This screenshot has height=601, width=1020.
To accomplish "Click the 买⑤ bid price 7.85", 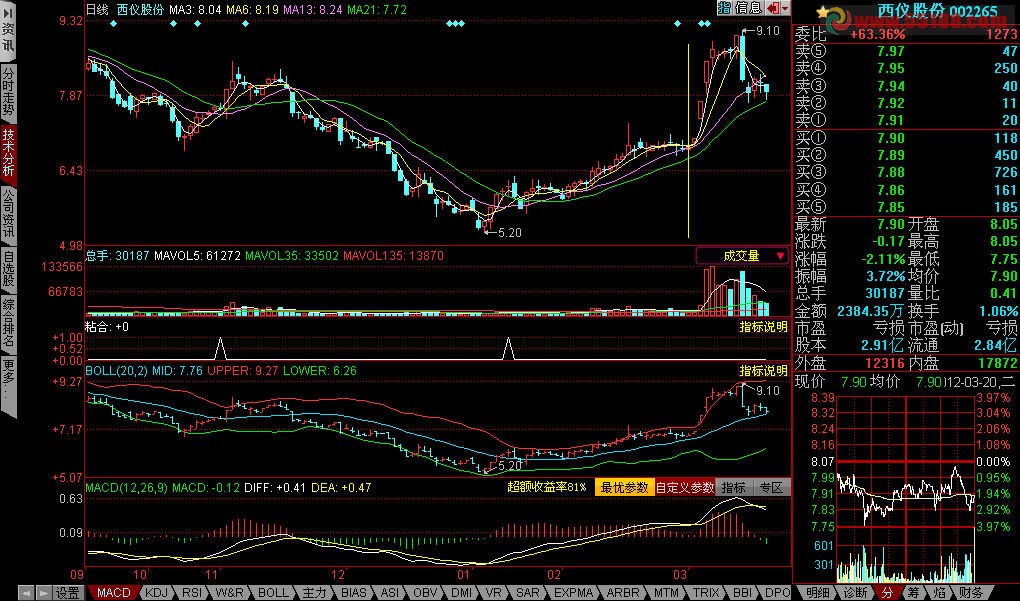I will [891, 207].
